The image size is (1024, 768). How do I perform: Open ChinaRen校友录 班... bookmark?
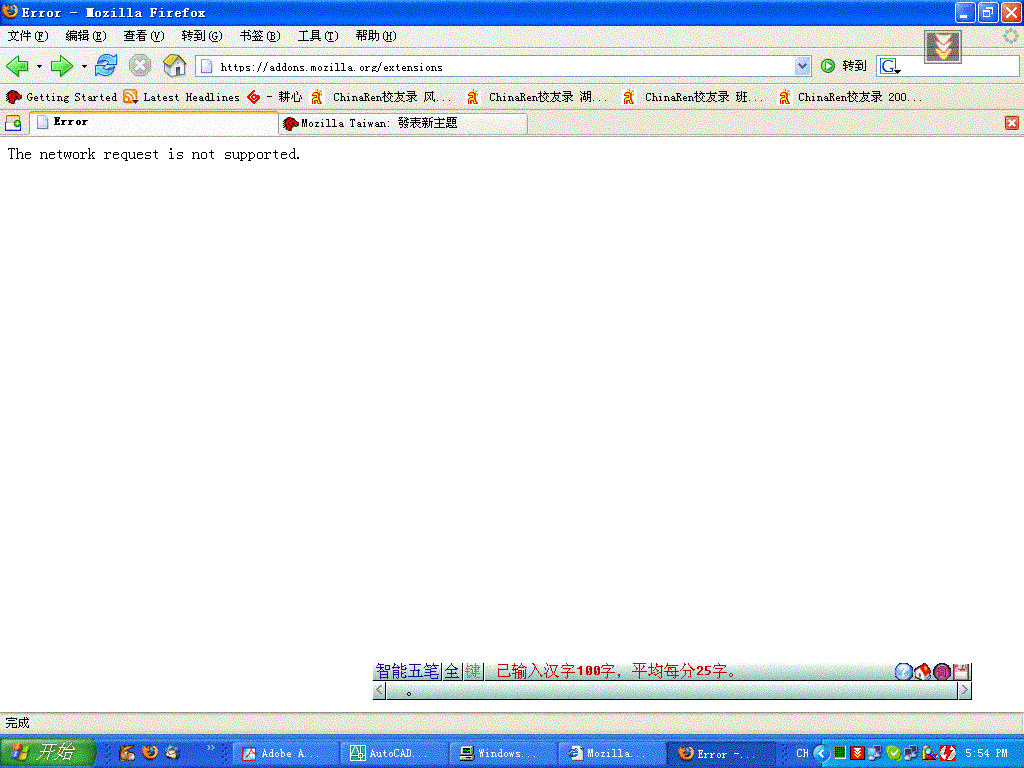tap(694, 97)
